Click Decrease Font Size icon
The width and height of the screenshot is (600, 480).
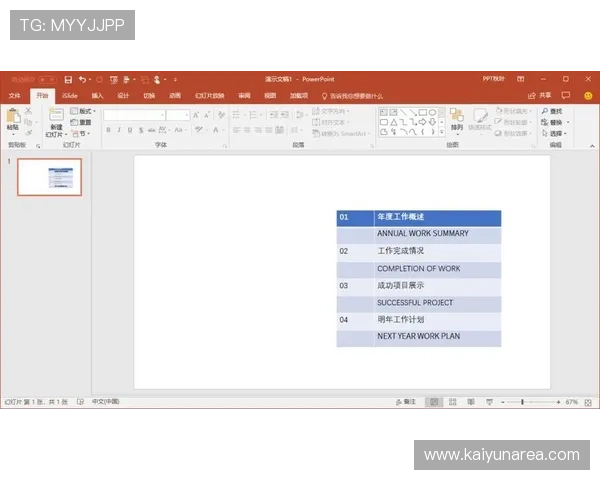207,115
